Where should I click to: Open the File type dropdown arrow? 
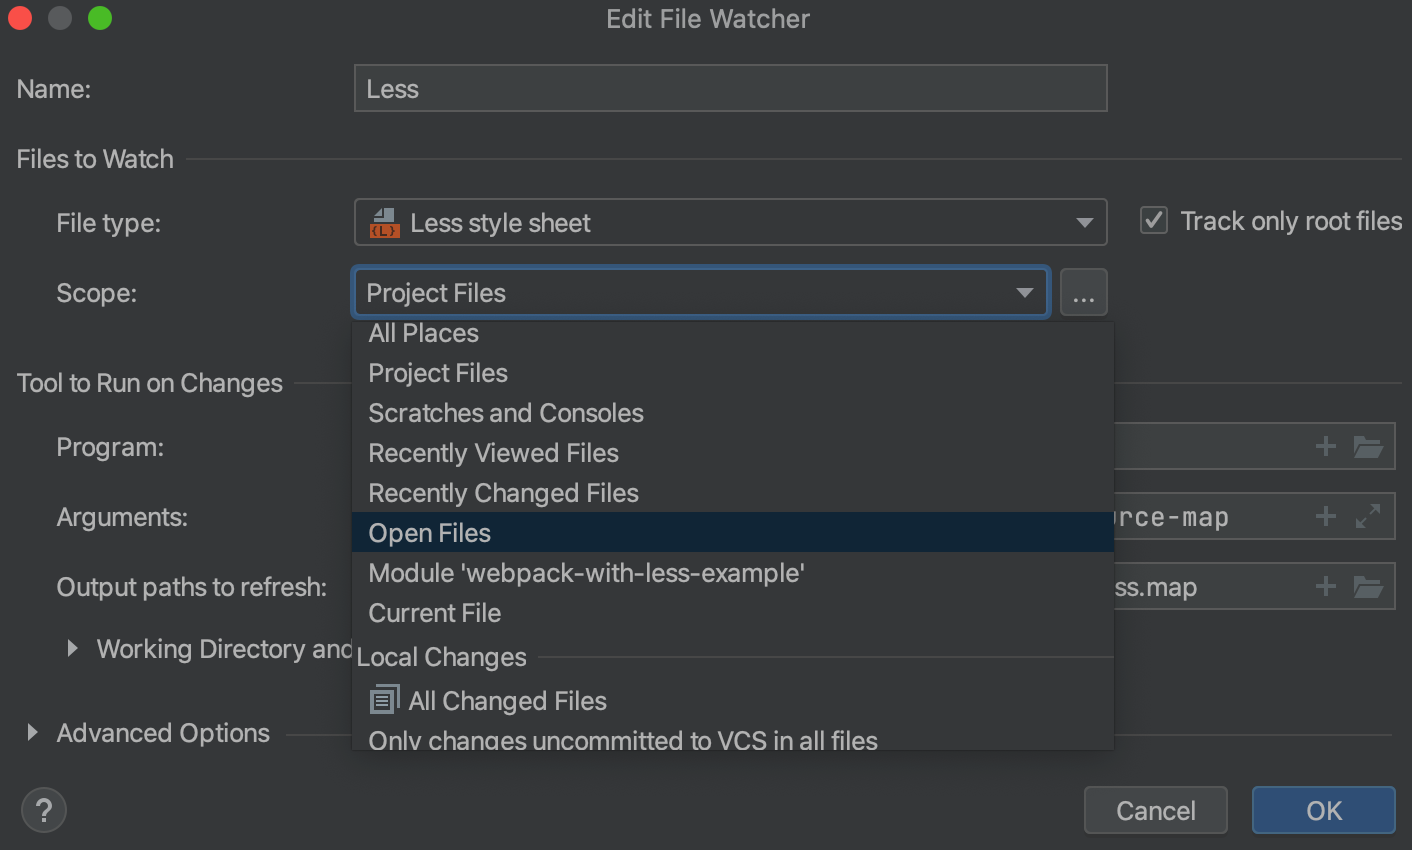[x=1084, y=222]
